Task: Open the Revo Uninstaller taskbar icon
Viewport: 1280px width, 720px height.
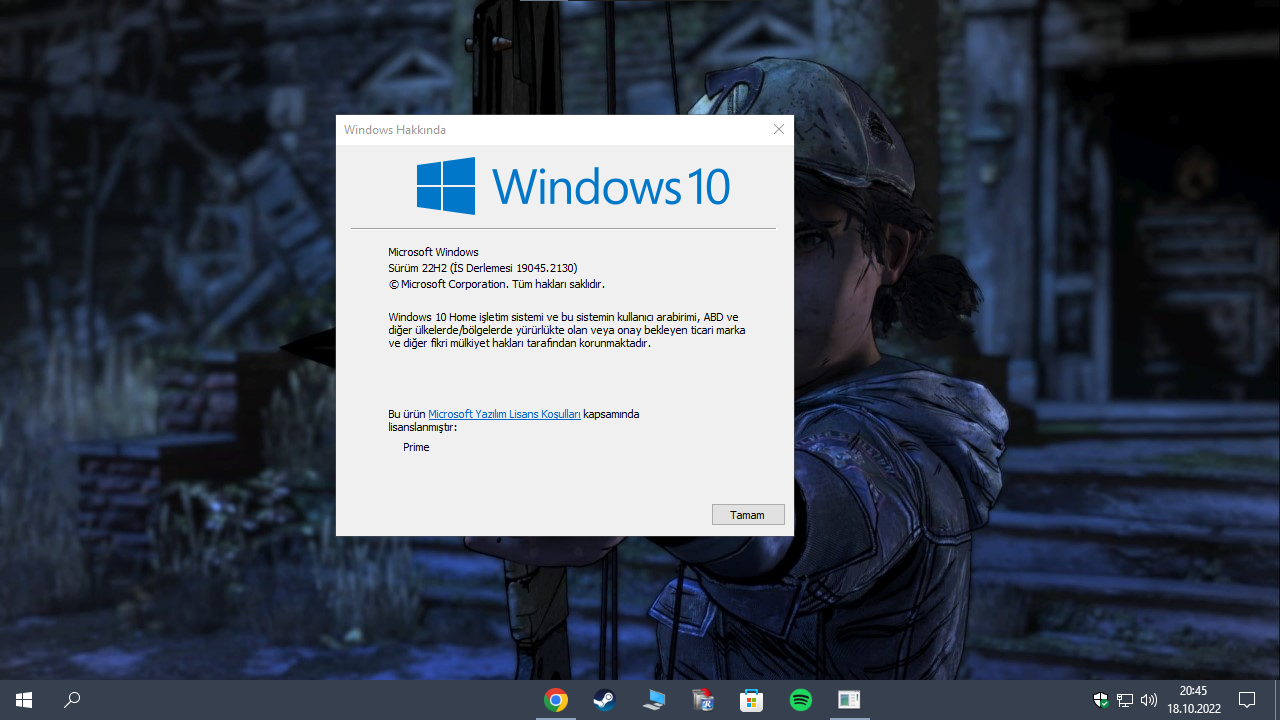Action: (x=703, y=700)
